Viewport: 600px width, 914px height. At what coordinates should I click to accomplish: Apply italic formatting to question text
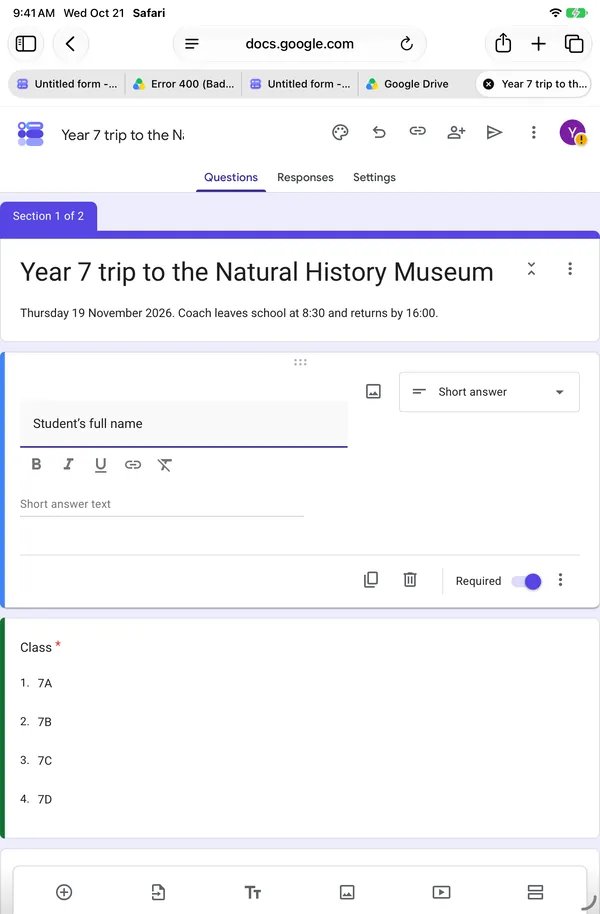coord(68,465)
